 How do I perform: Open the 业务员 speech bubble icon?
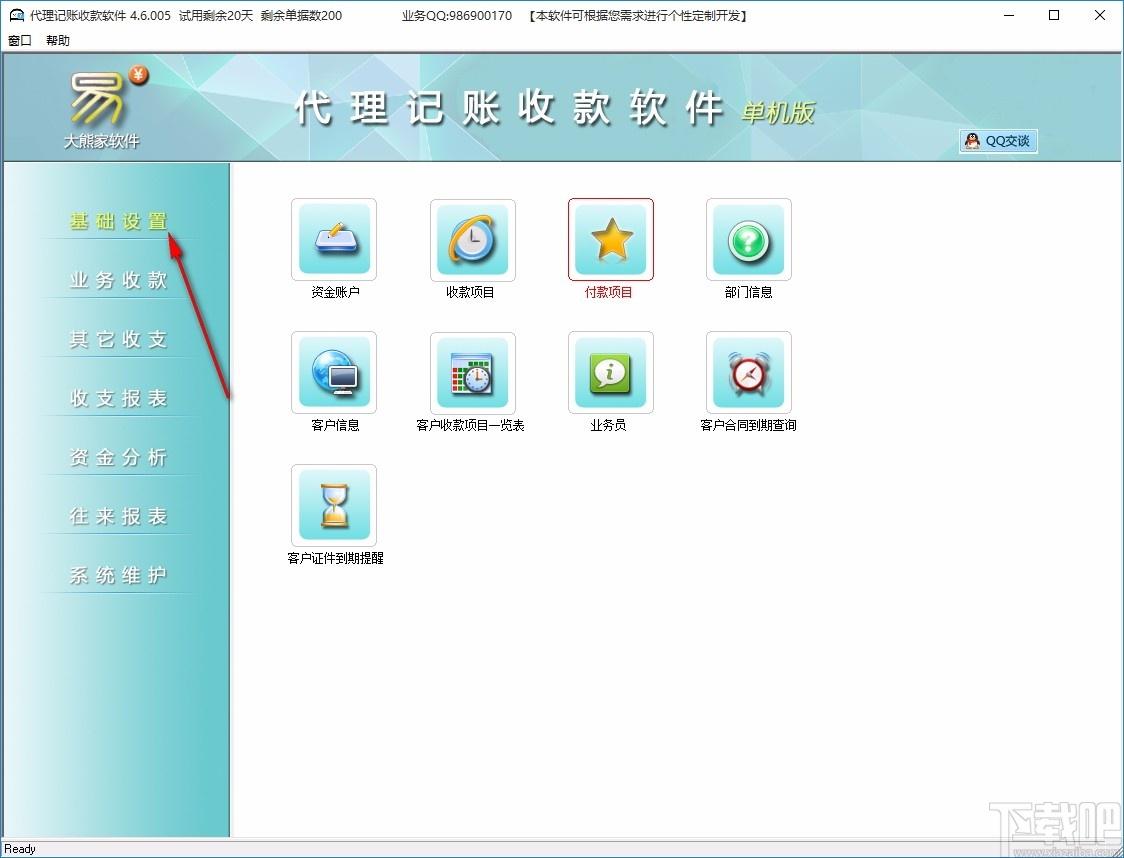611,373
